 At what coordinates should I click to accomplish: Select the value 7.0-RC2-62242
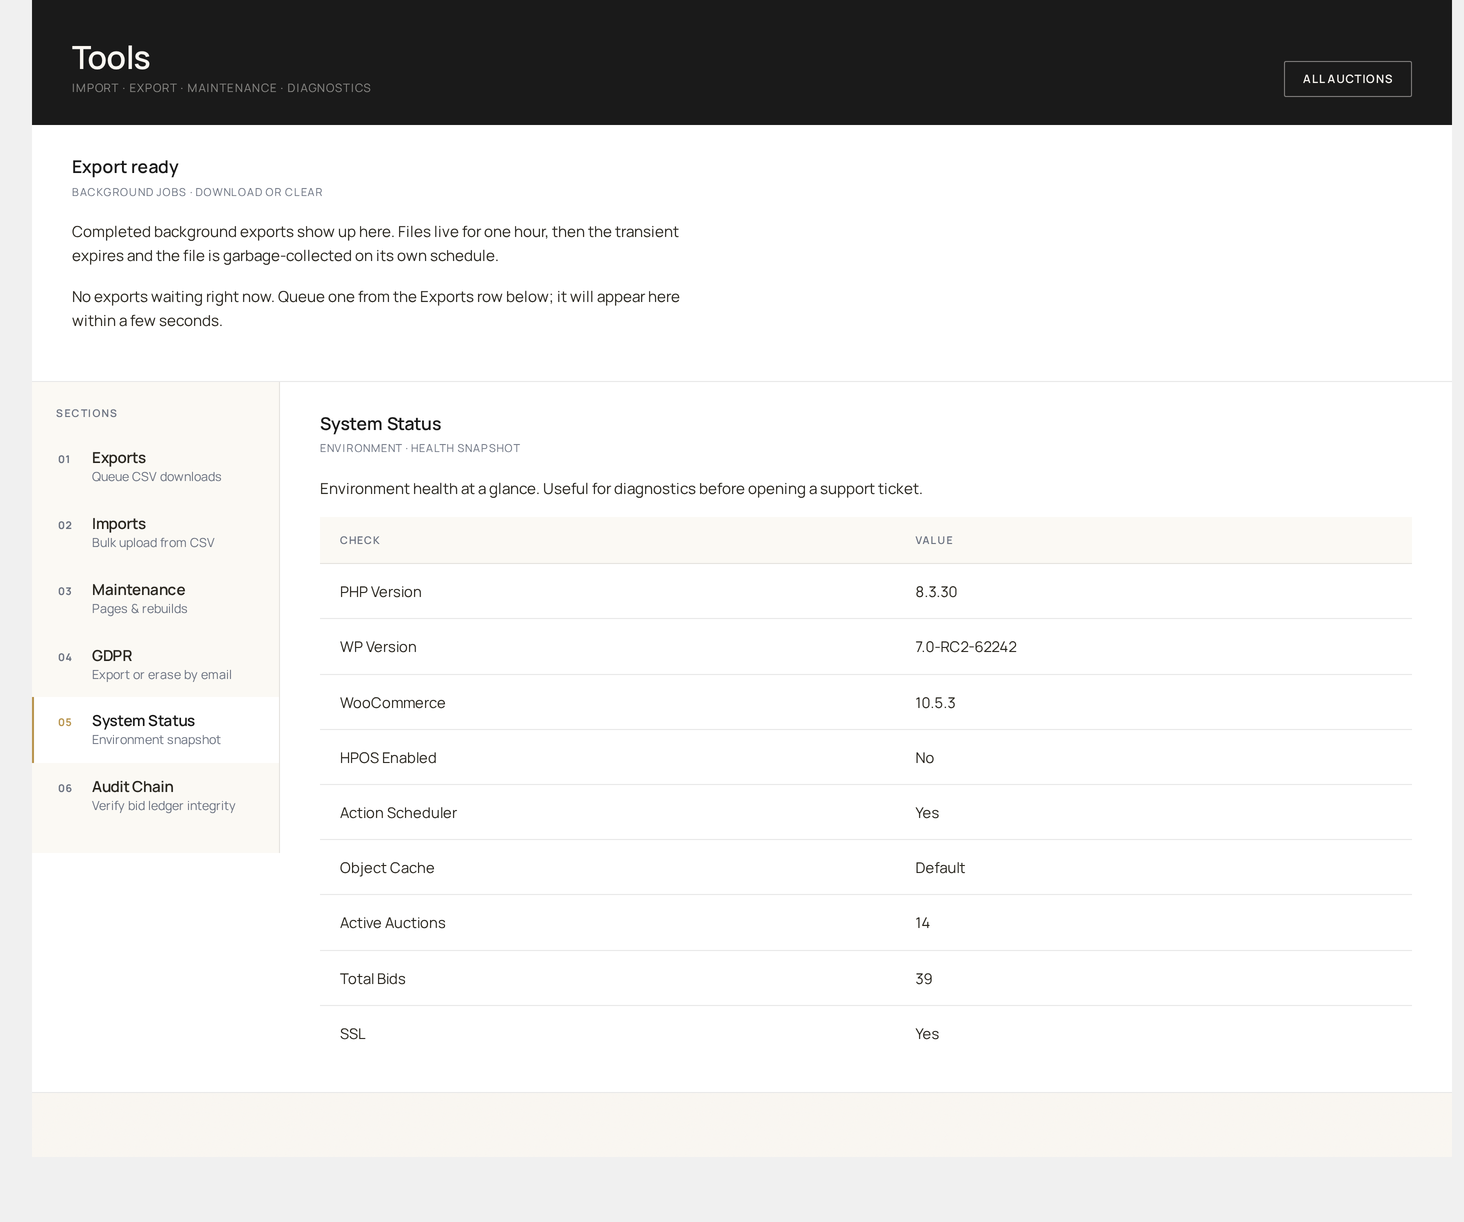click(966, 647)
